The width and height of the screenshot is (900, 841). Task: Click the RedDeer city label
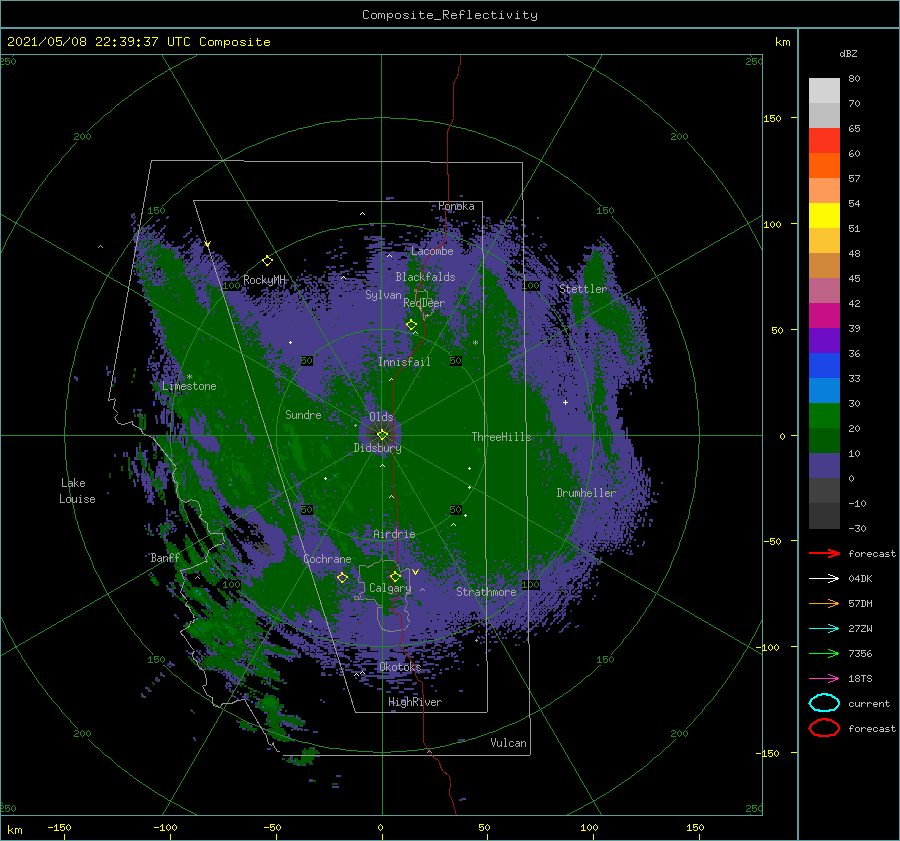(424, 303)
